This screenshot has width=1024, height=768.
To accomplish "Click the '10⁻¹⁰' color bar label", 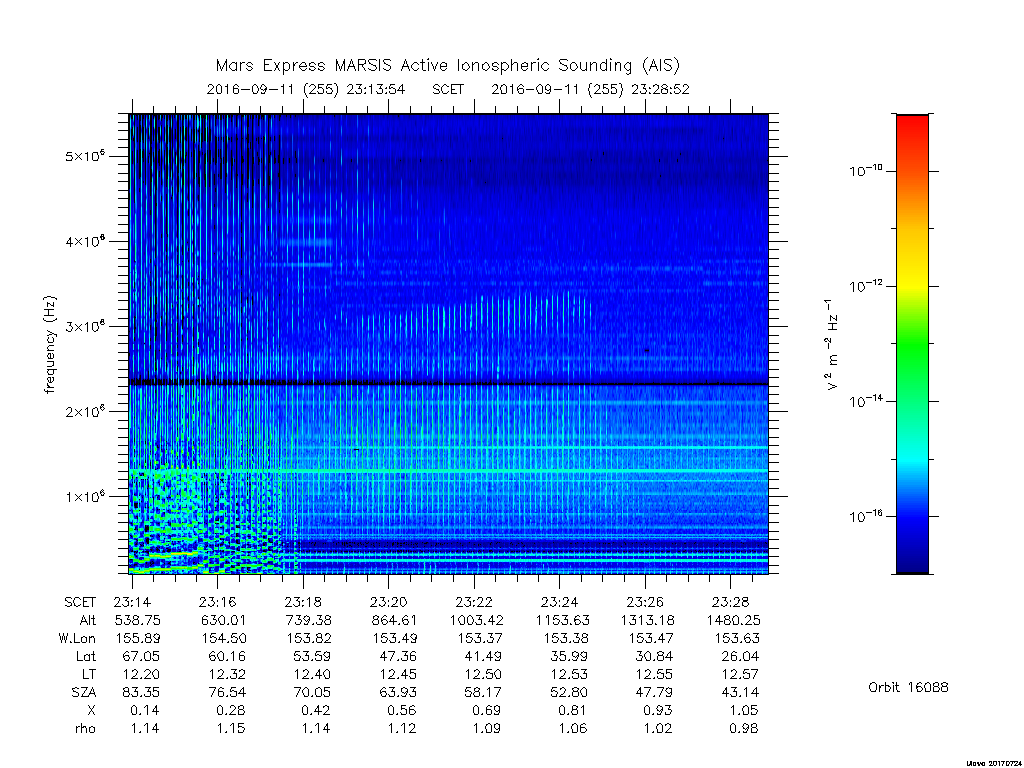I will point(865,171).
